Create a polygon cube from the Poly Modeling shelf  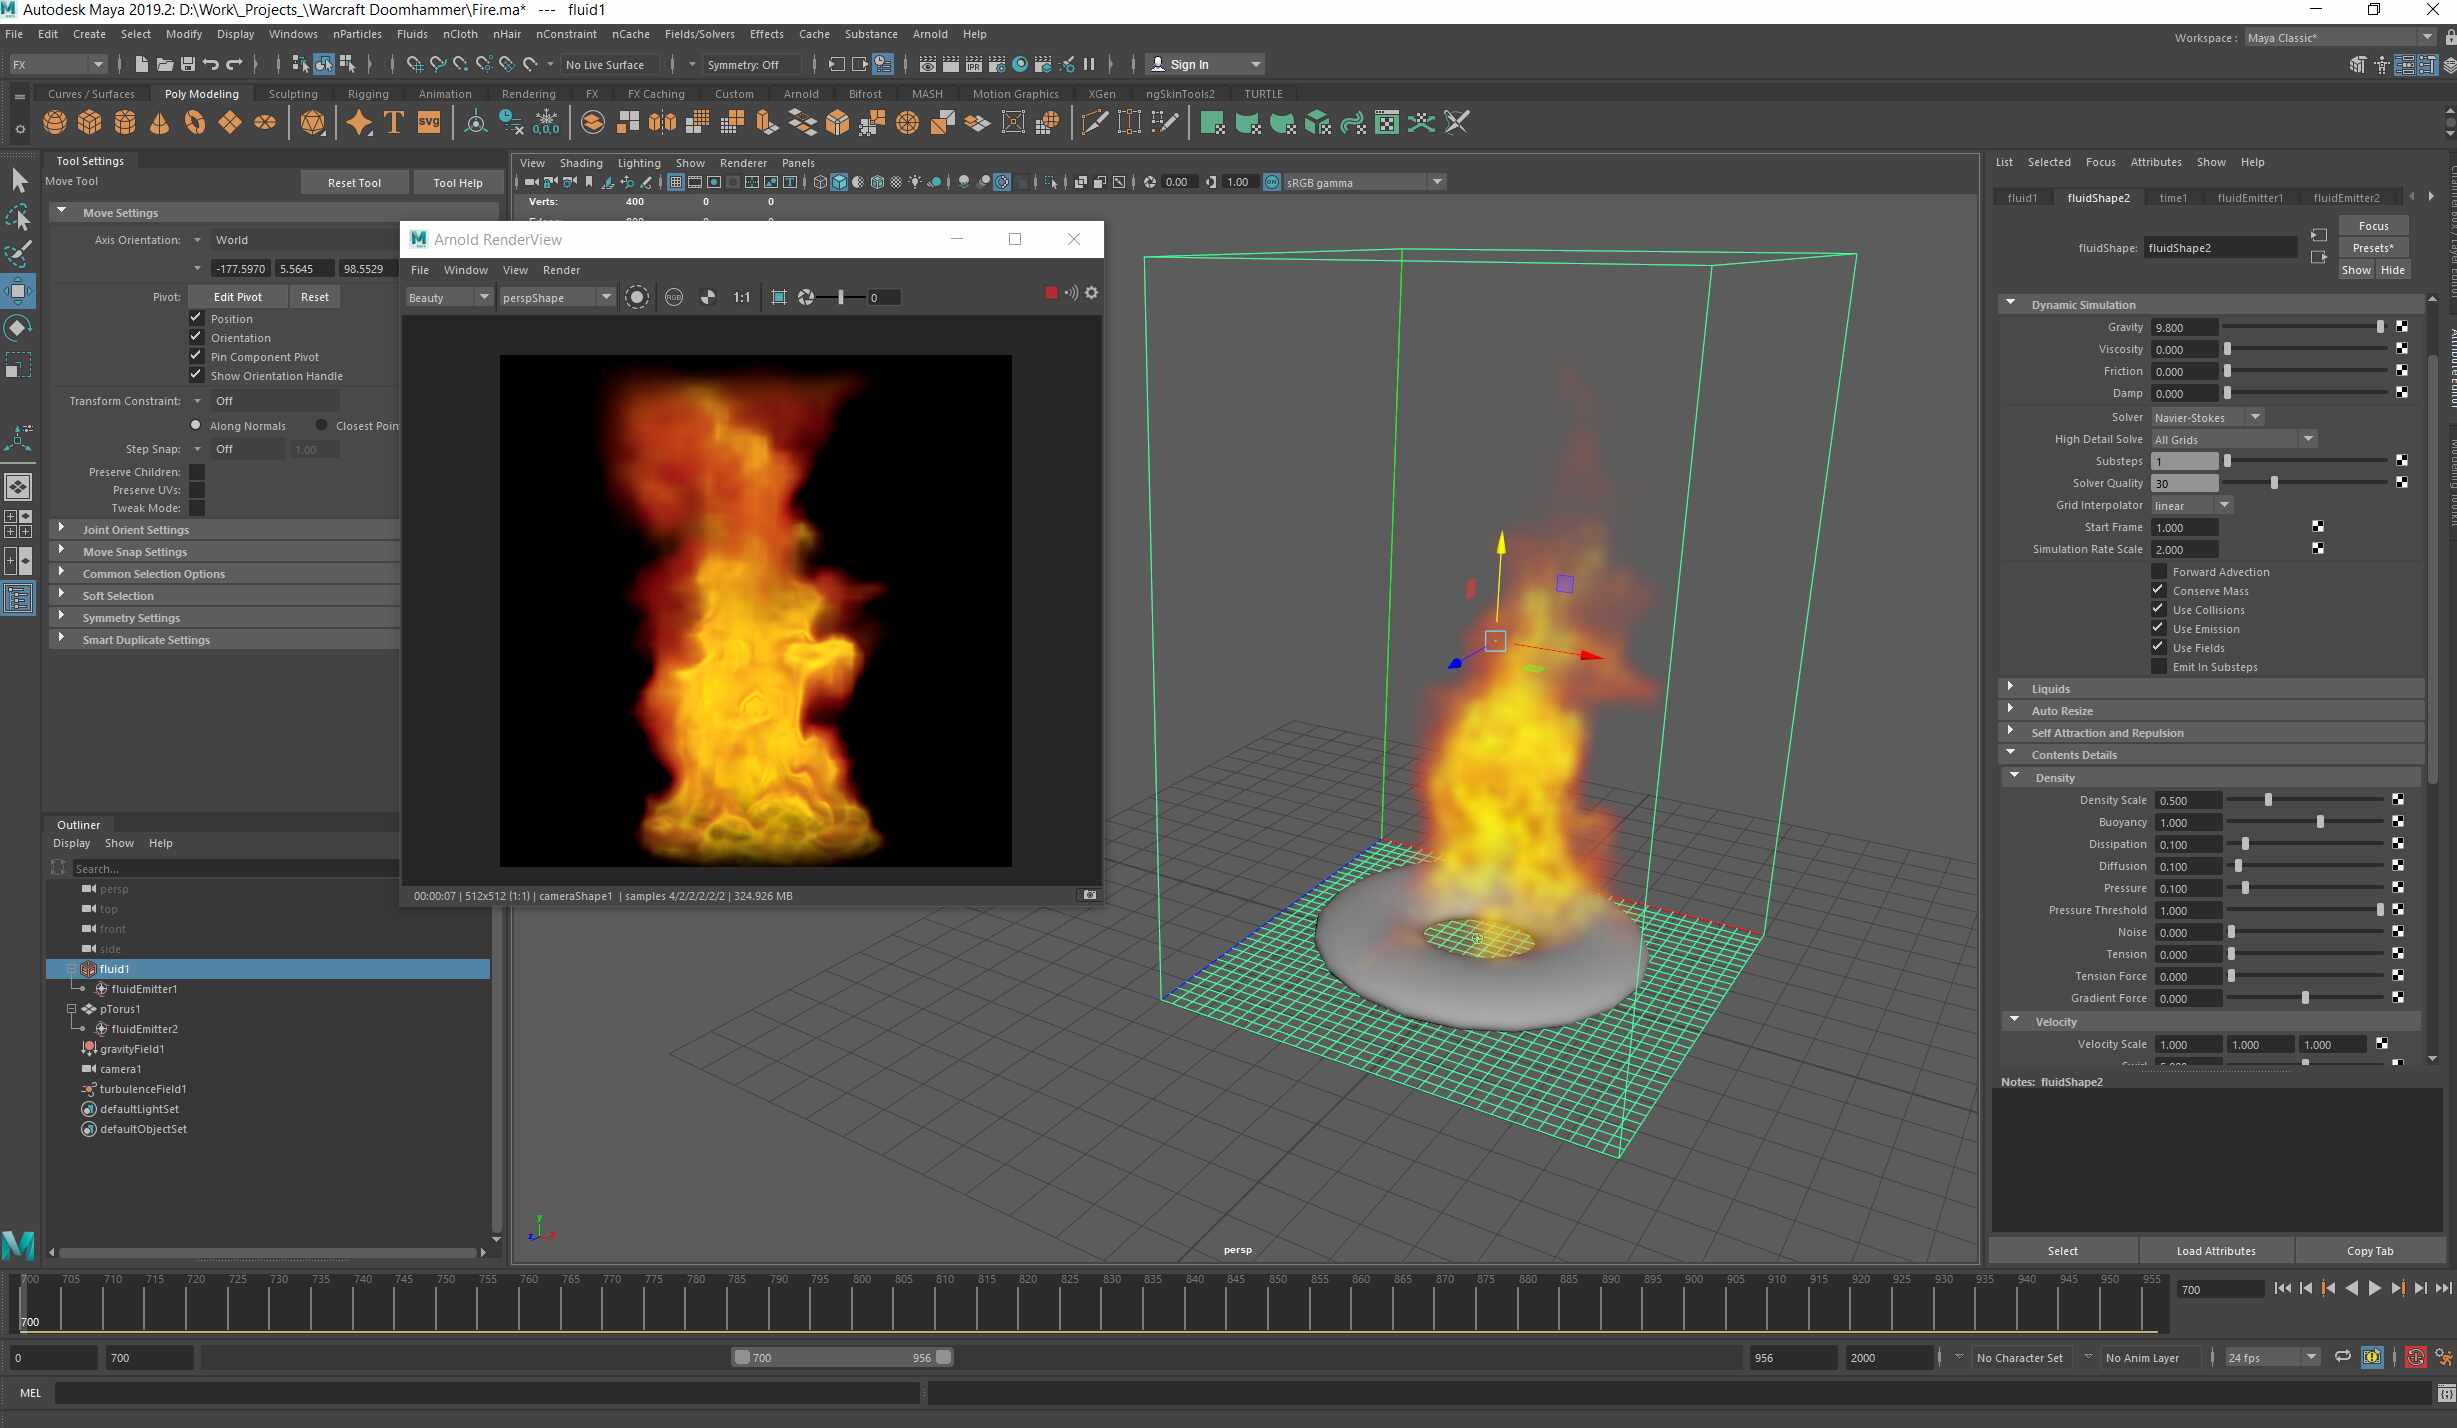click(89, 122)
